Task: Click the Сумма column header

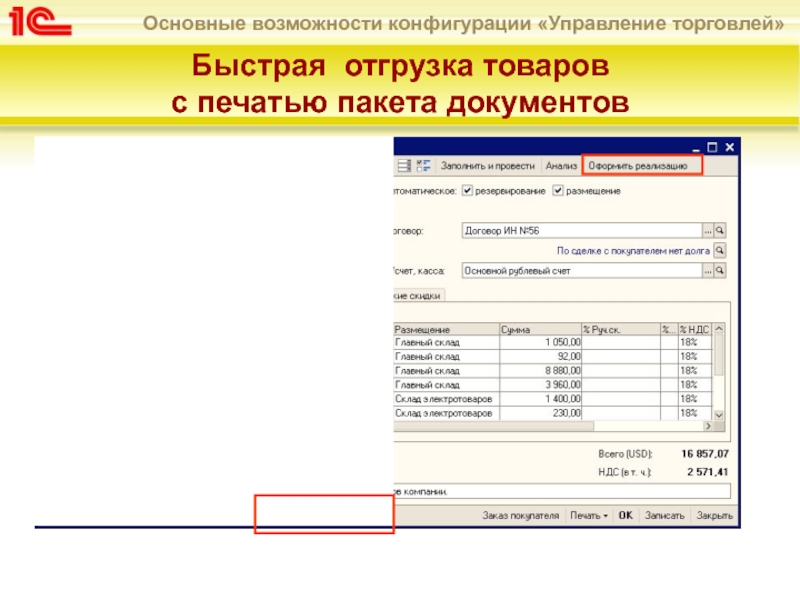Action: pyautogui.click(x=541, y=330)
